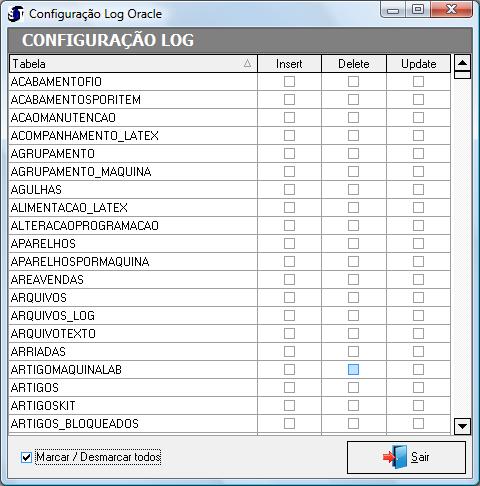The width and height of the screenshot is (480, 486).
Task: Click the vertical scrollbar thumb
Action: point(462,75)
